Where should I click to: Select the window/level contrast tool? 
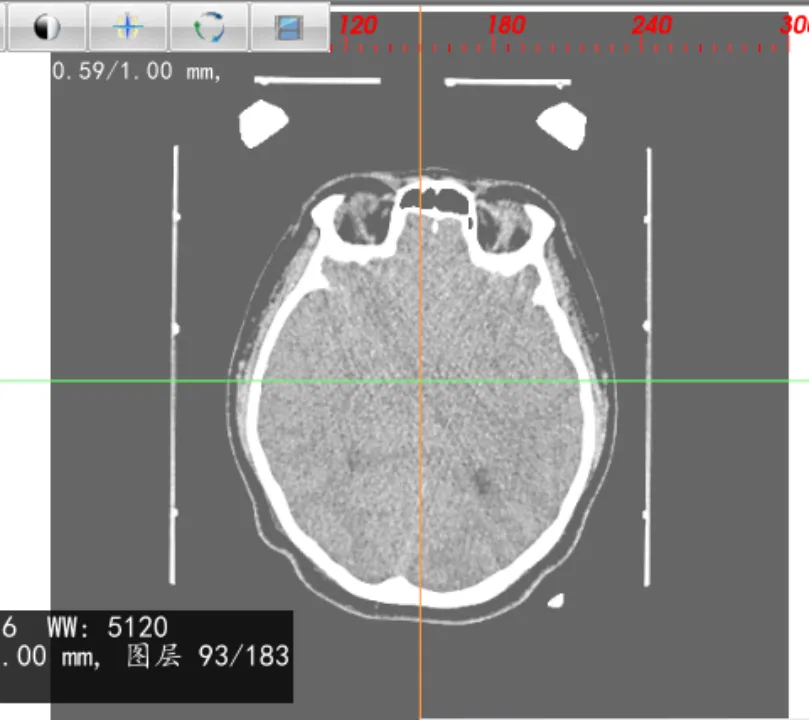(x=47, y=26)
